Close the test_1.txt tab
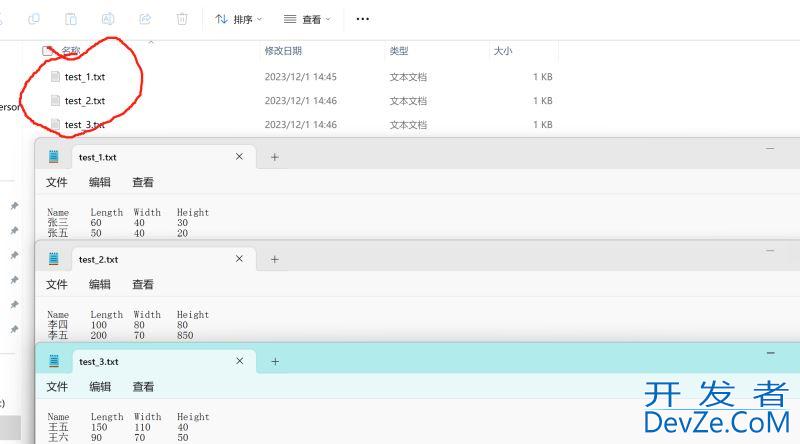Image resolution: width=800 pixels, height=444 pixels. [x=239, y=157]
